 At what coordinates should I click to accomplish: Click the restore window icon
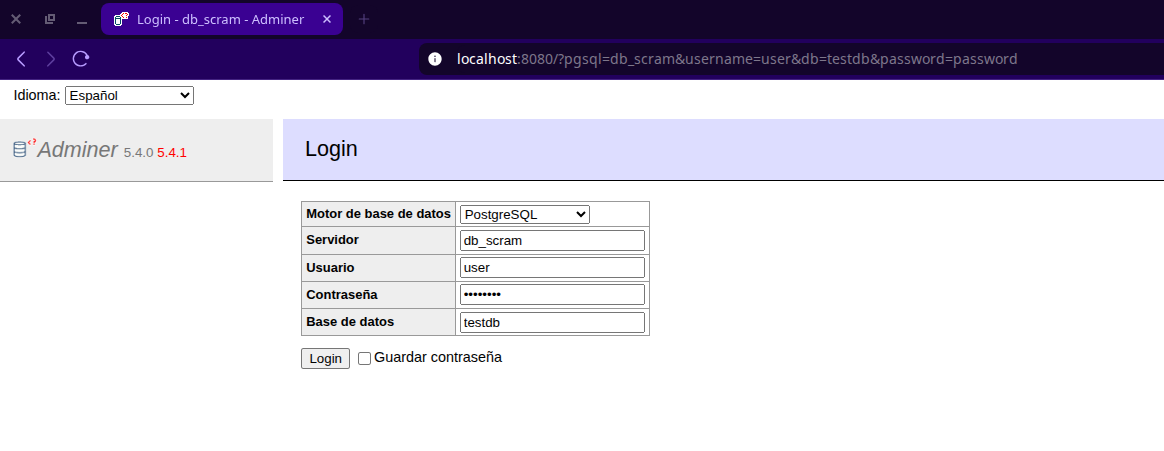[x=50, y=19]
